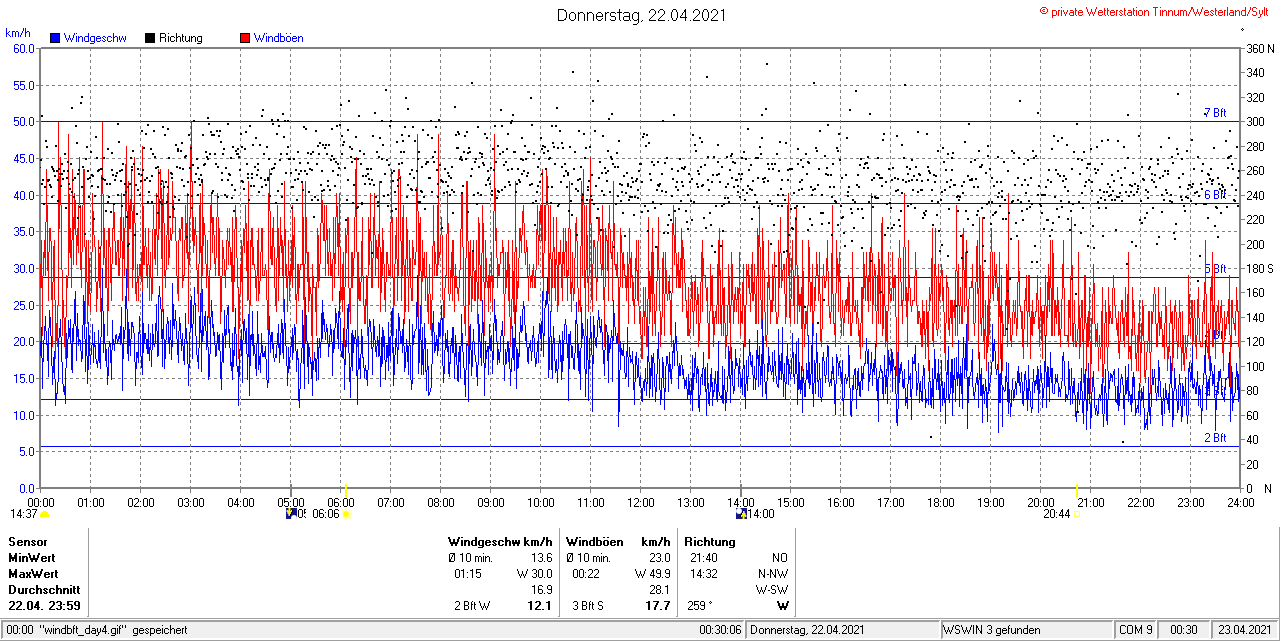Click the km/h axis unit label
Viewport: 1280px width, 641px height.
point(18,33)
